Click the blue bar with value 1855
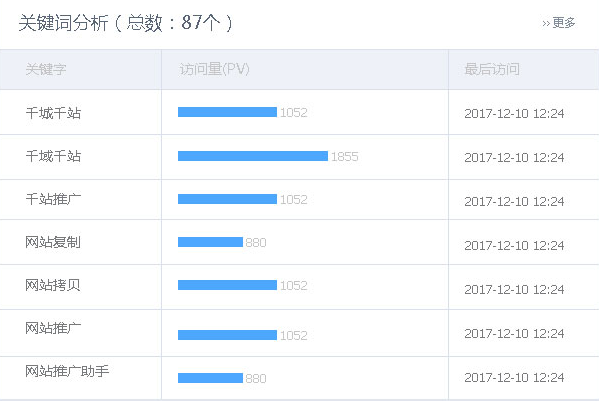Viewport: 599px width, 401px height. coord(253,156)
